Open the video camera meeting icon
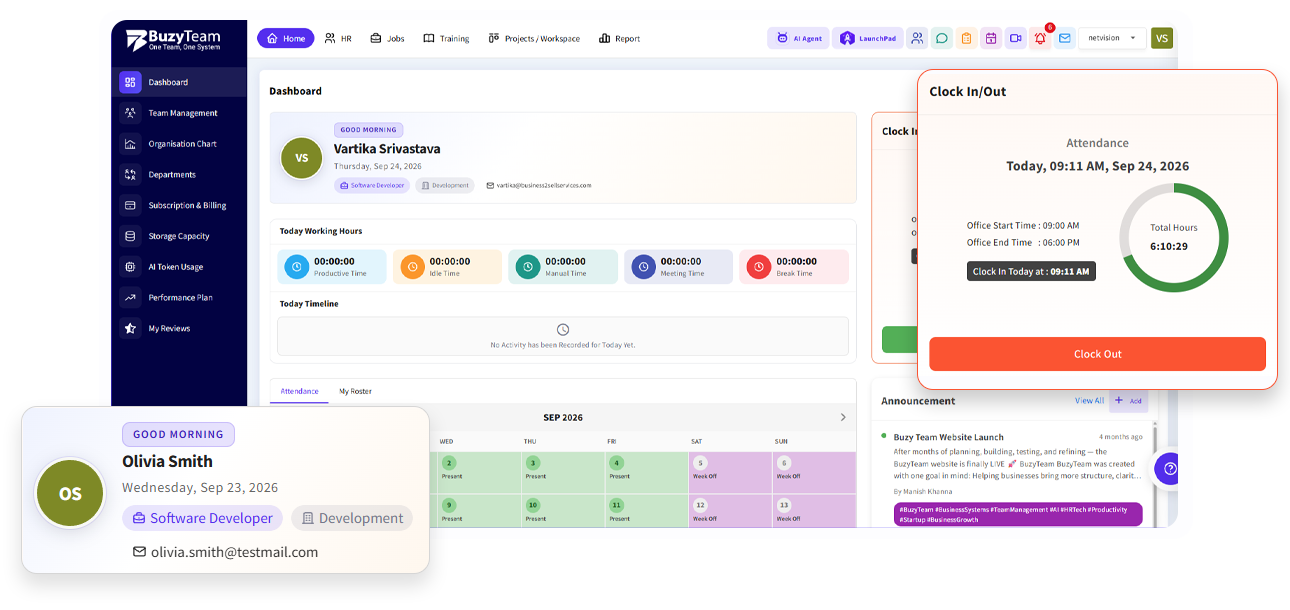The height and width of the screenshot is (610, 1290). point(1015,38)
